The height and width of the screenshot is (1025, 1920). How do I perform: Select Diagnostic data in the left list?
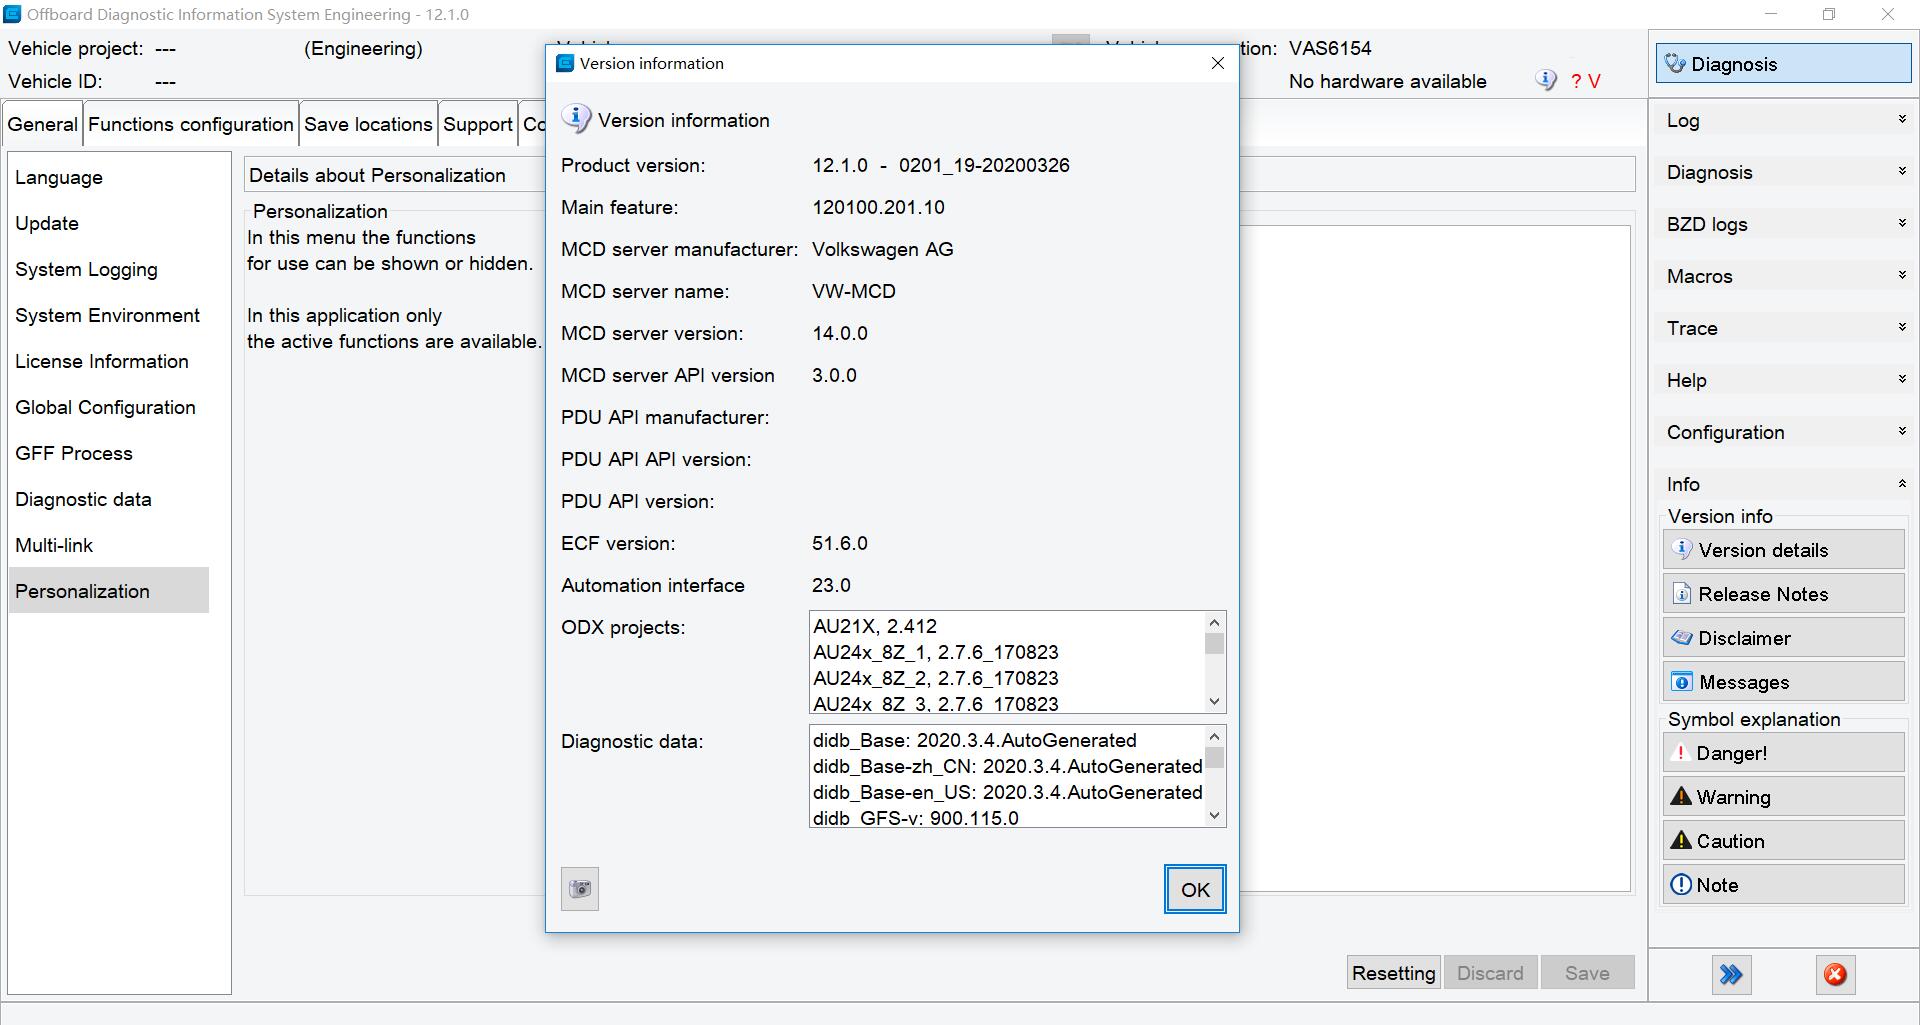[x=108, y=499]
